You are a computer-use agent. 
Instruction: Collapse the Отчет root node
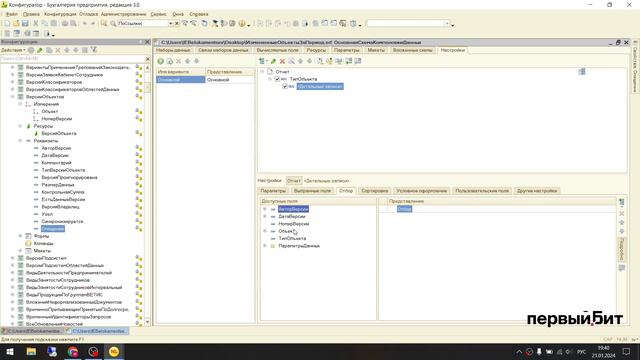pyautogui.click(x=262, y=72)
